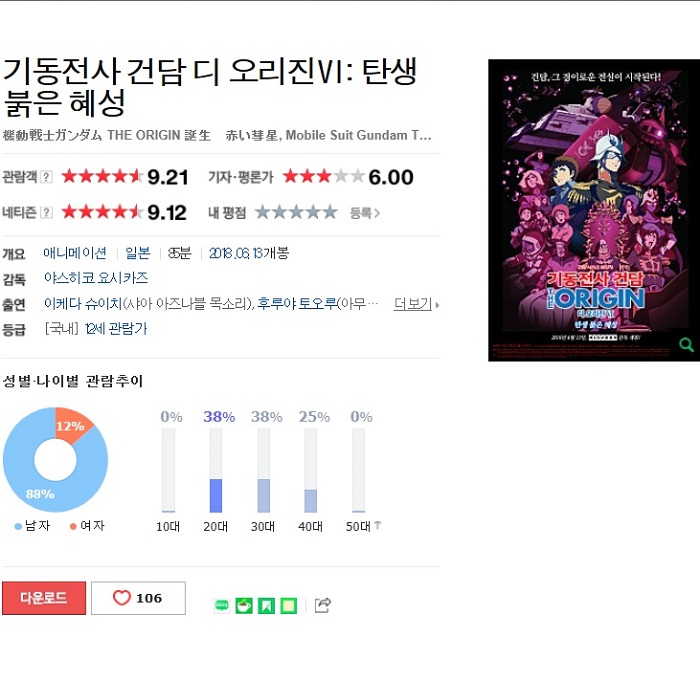Viewport: 700px width, 680px height.
Task: Click the 다운로드 button
Action: click(44, 598)
